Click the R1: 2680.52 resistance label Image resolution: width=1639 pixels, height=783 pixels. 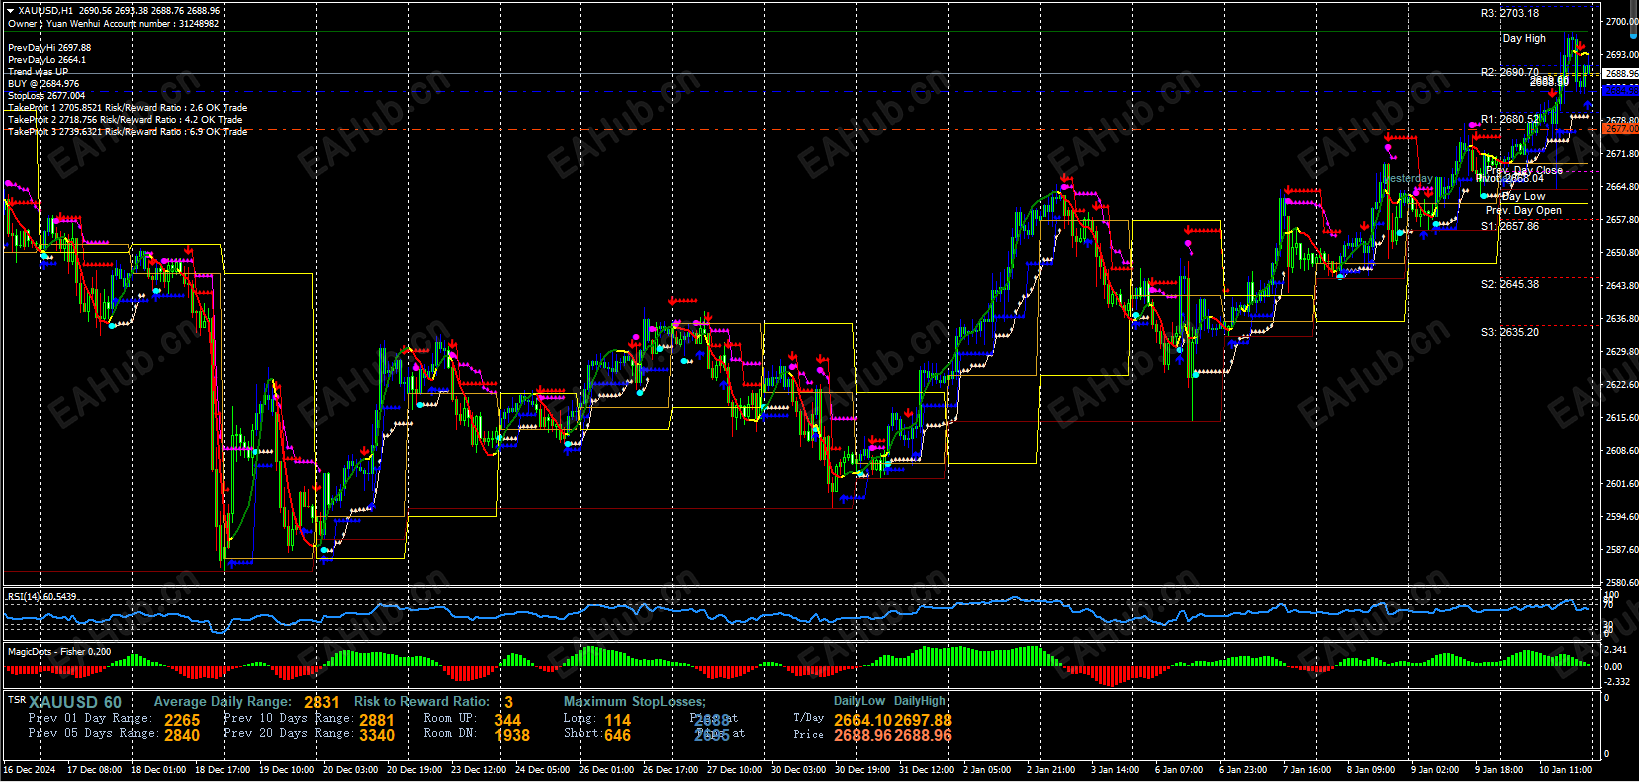tap(1510, 119)
